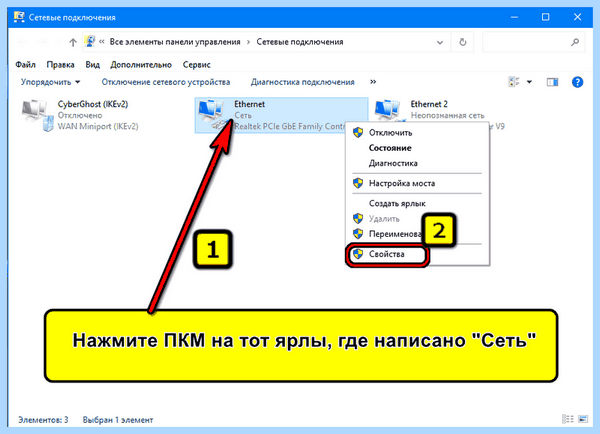The height and width of the screenshot is (434, 600).
Task: Open help with the question mark icon
Action: (x=577, y=82)
